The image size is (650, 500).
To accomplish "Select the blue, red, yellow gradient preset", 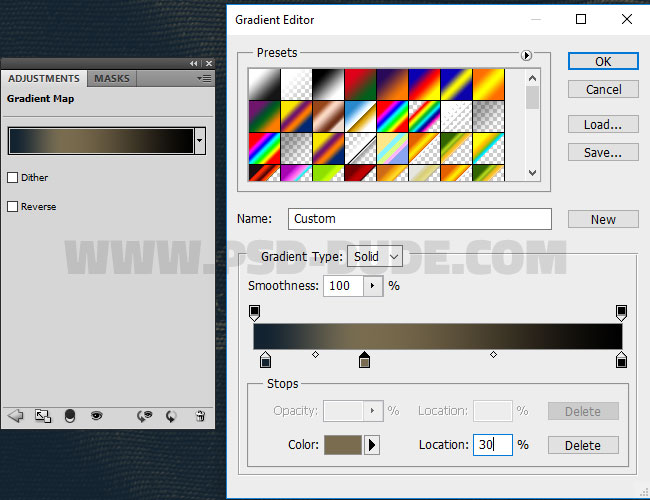I will (424, 84).
